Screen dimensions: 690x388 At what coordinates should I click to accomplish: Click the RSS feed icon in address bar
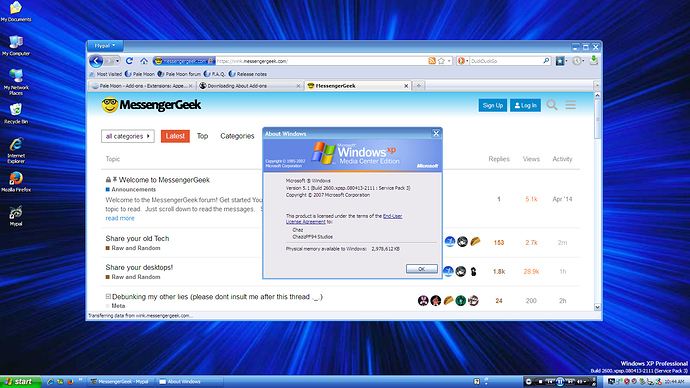pyautogui.click(x=432, y=61)
